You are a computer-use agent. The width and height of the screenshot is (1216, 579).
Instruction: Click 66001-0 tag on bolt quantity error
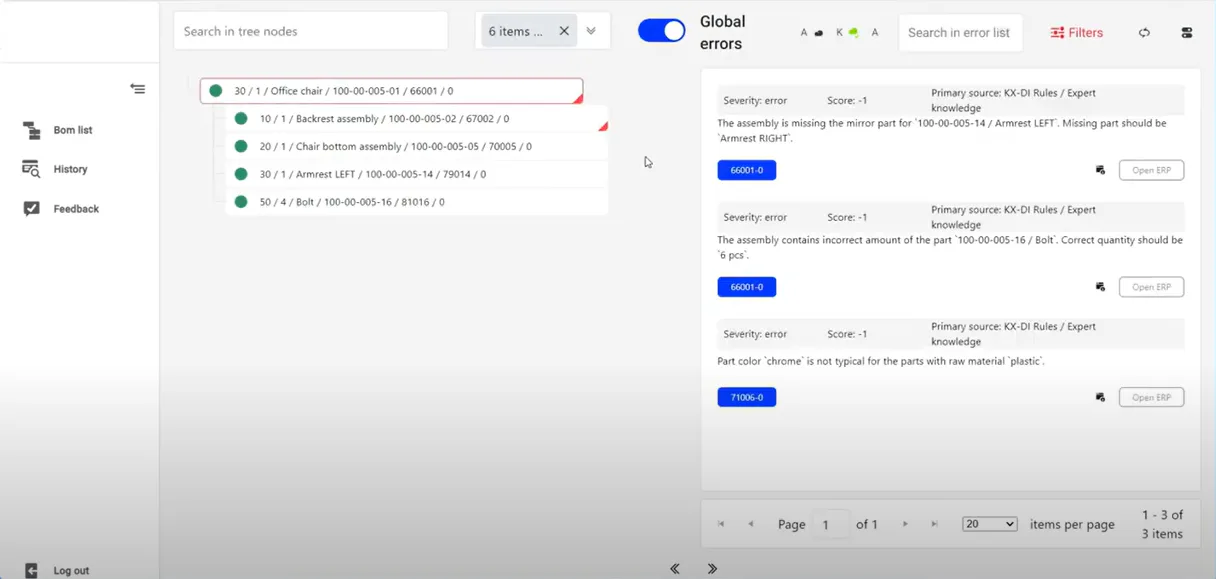click(x=747, y=287)
